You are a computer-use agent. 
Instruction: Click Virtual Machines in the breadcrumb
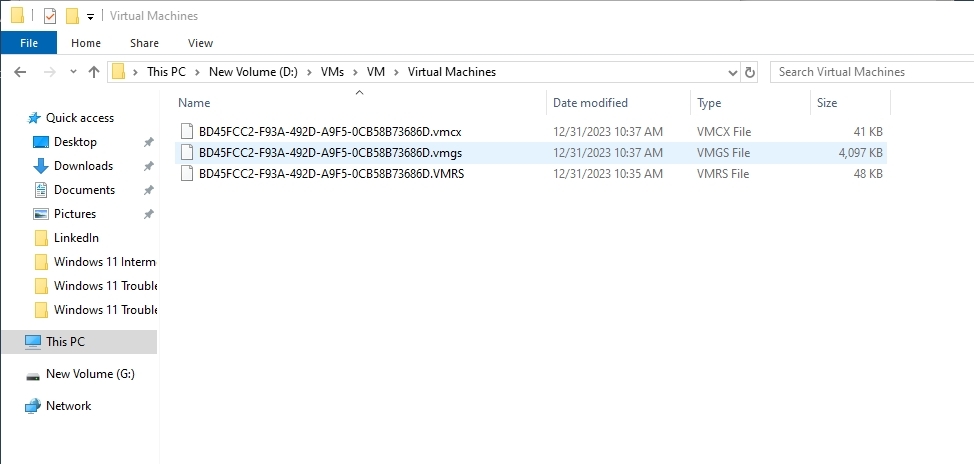[x=452, y=72]
